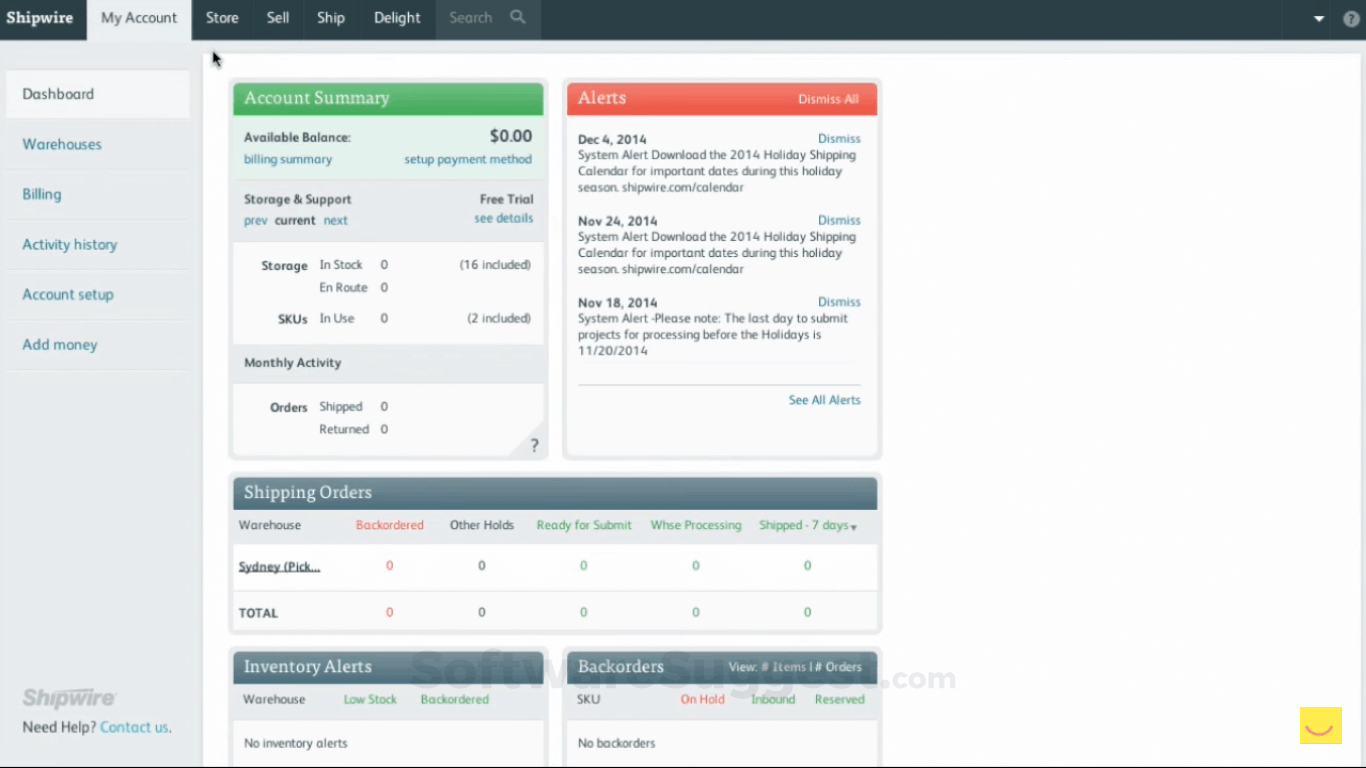1366x768 pixels.
Task: Open the search magnifier icon
Action: pyautogui.click(x=516, y=17)
